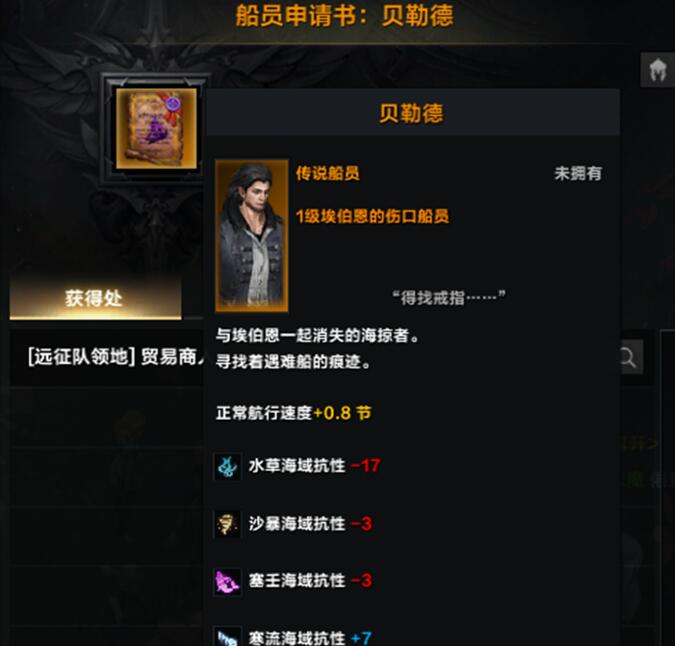Viewport: 675px width, 646px height.
Task: Open the 获得处 tab
Action: (95, 298)
